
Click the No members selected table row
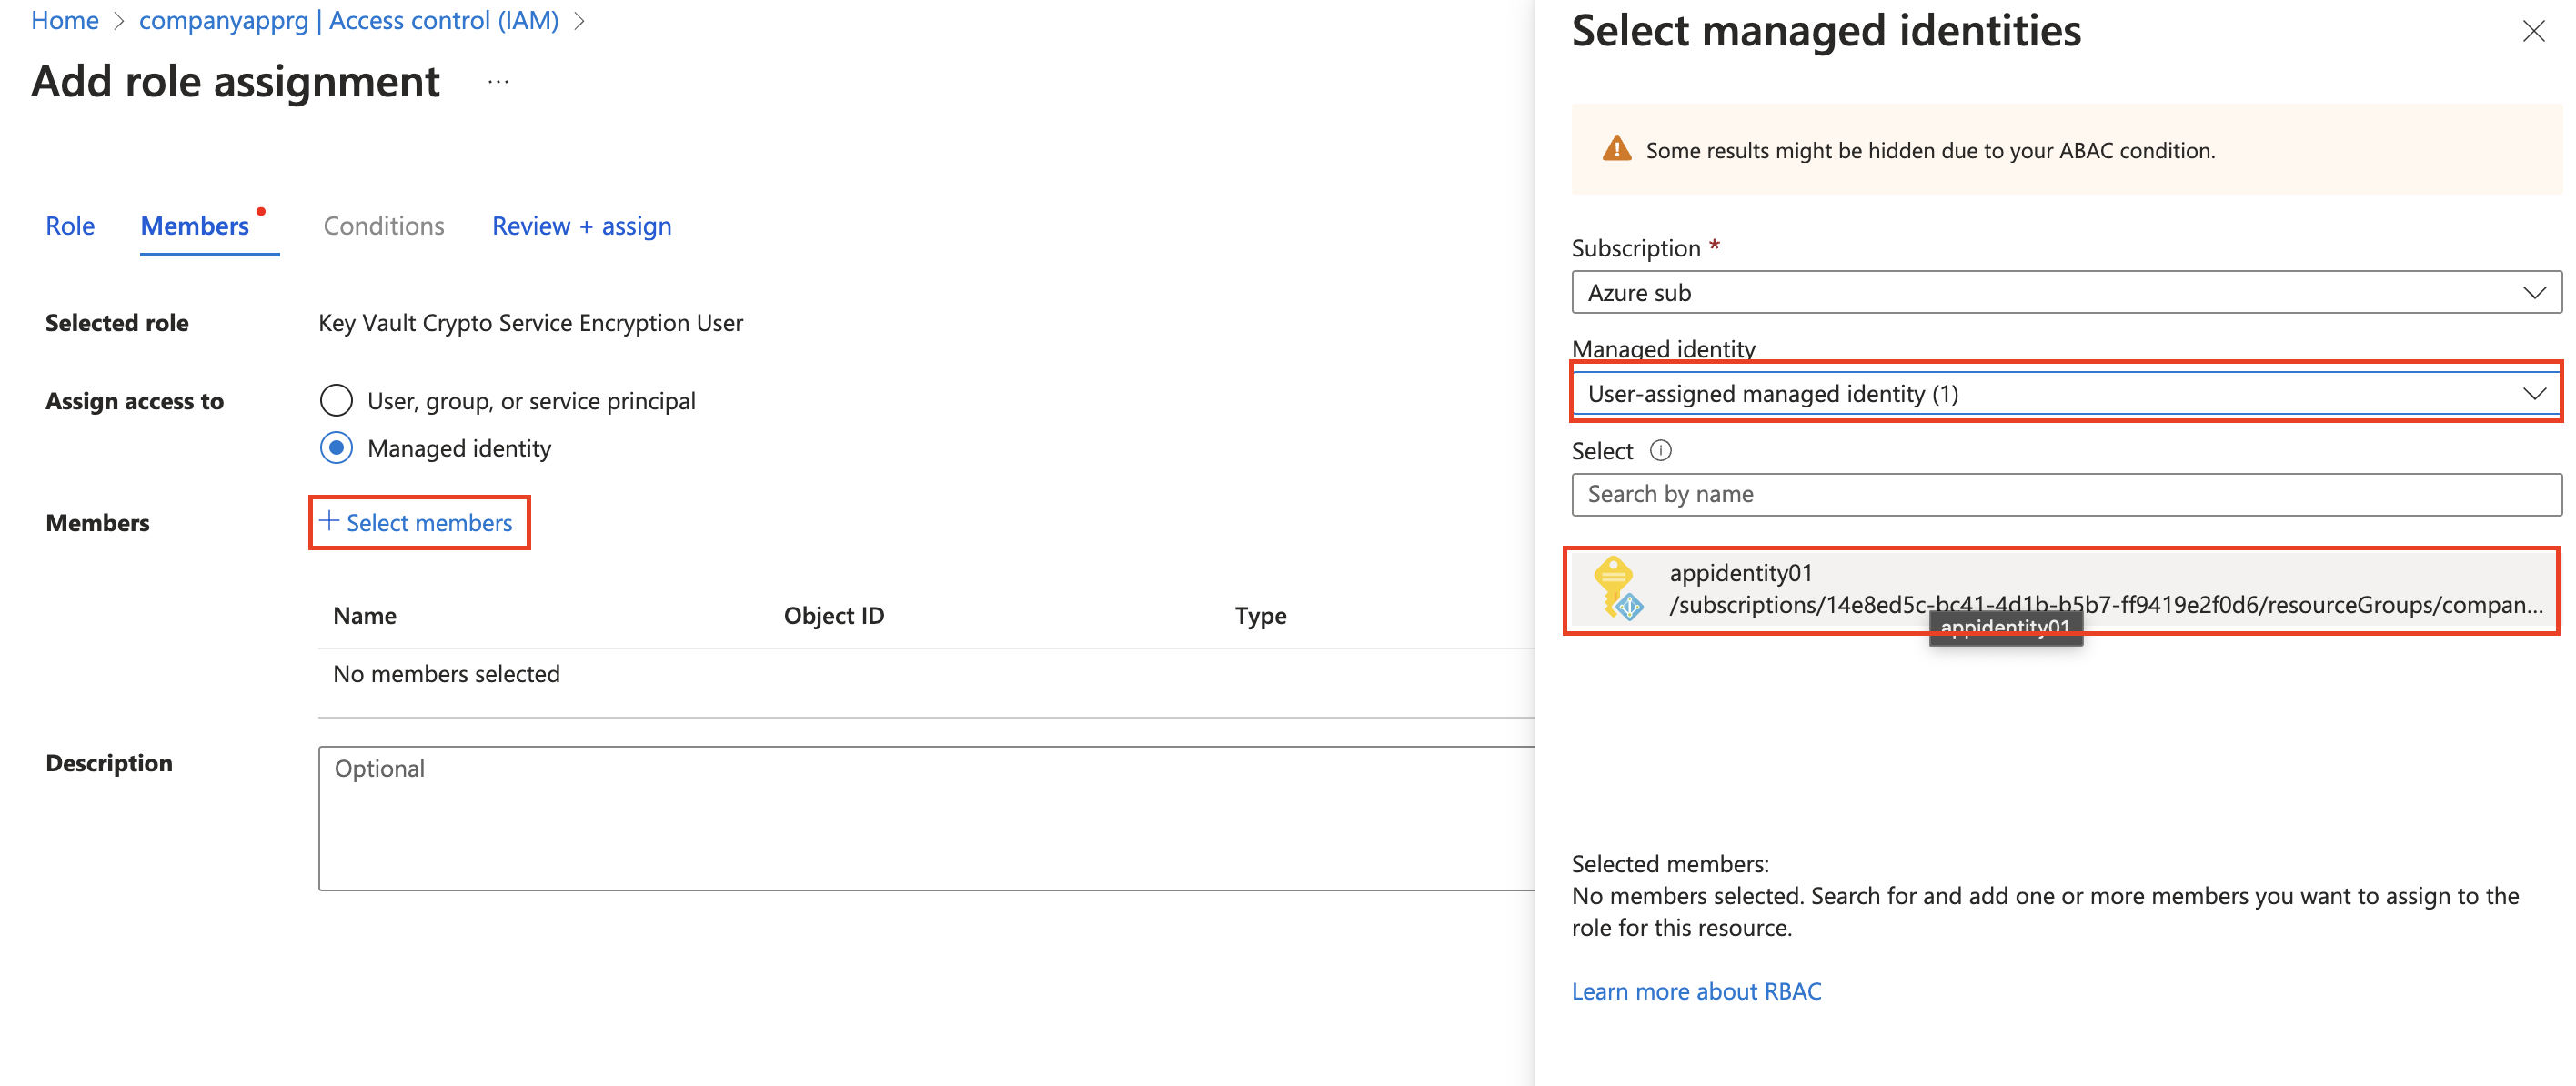(926, 674)
